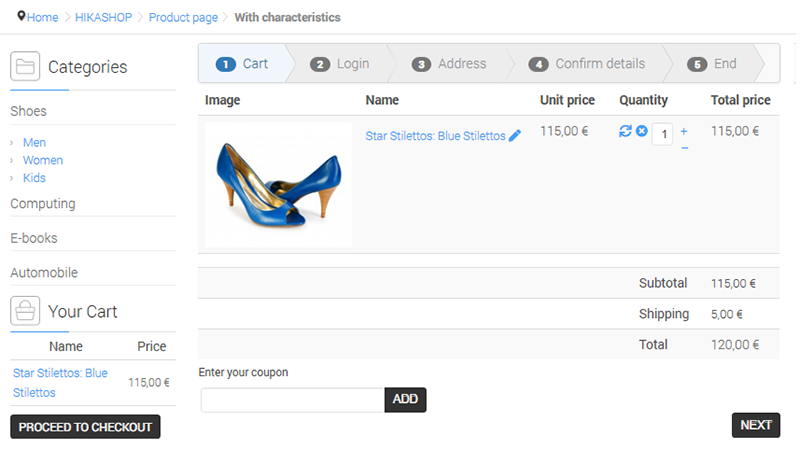This screenshot has height=449, width=800.
Task: Click the pencil edit icon beside product name
Action: click(x=515, y=136)
